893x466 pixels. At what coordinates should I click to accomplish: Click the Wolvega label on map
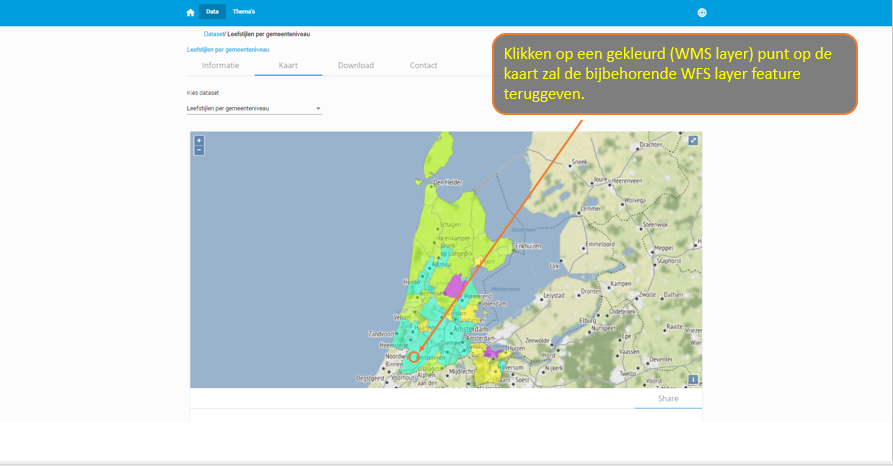(x=634, y=200)
